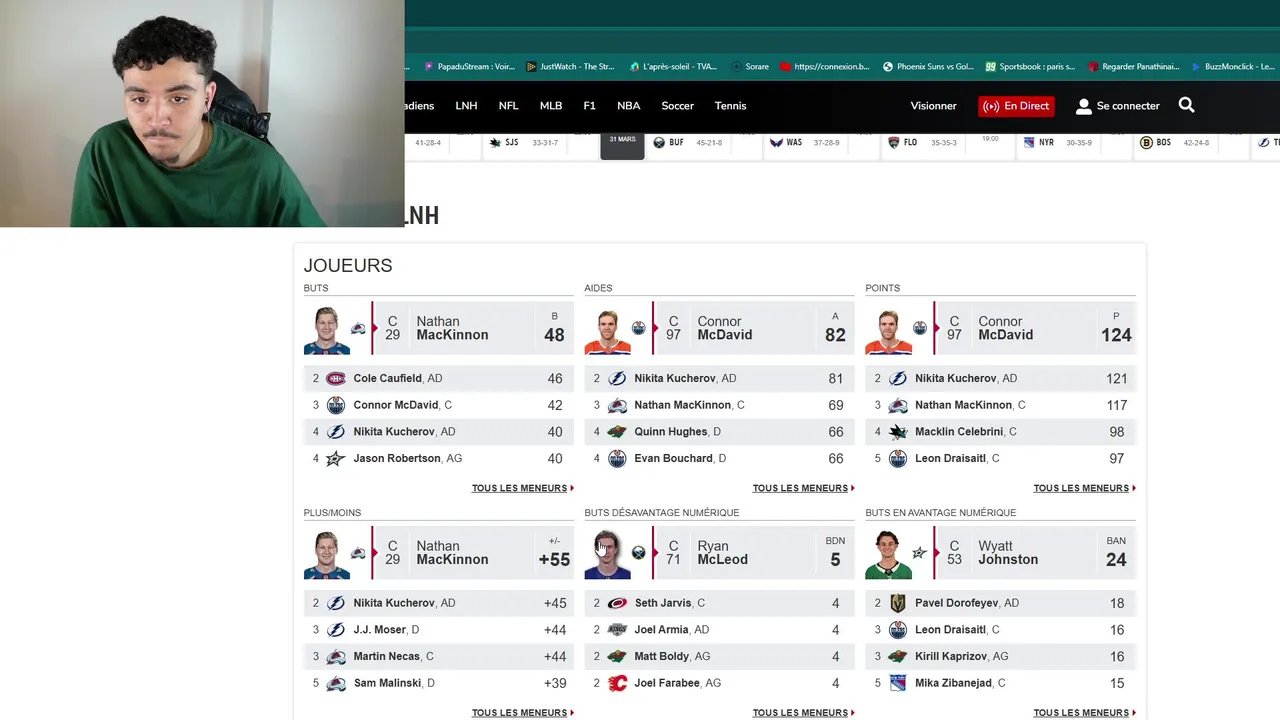Click Connor McDavid photo in Aides
Screen dimensions: 1280x720
click(607, 330)
